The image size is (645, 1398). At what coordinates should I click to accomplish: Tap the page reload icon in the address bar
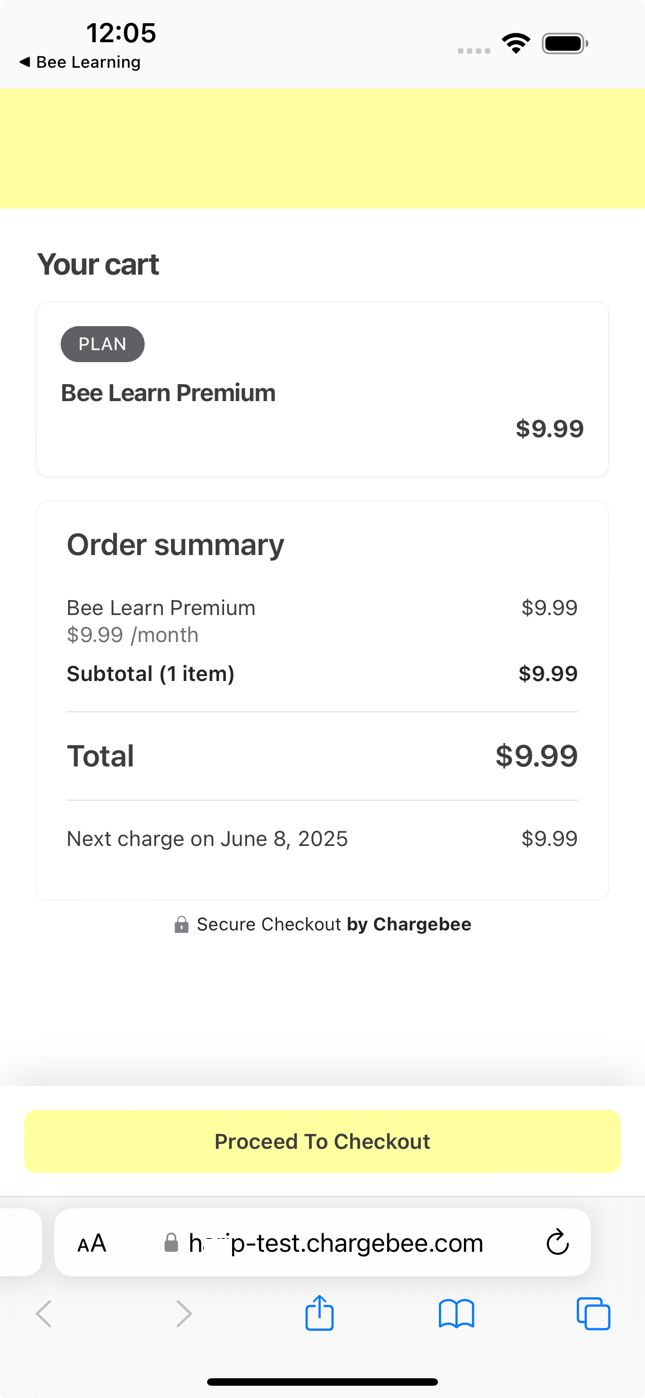tap(557, 1243)
